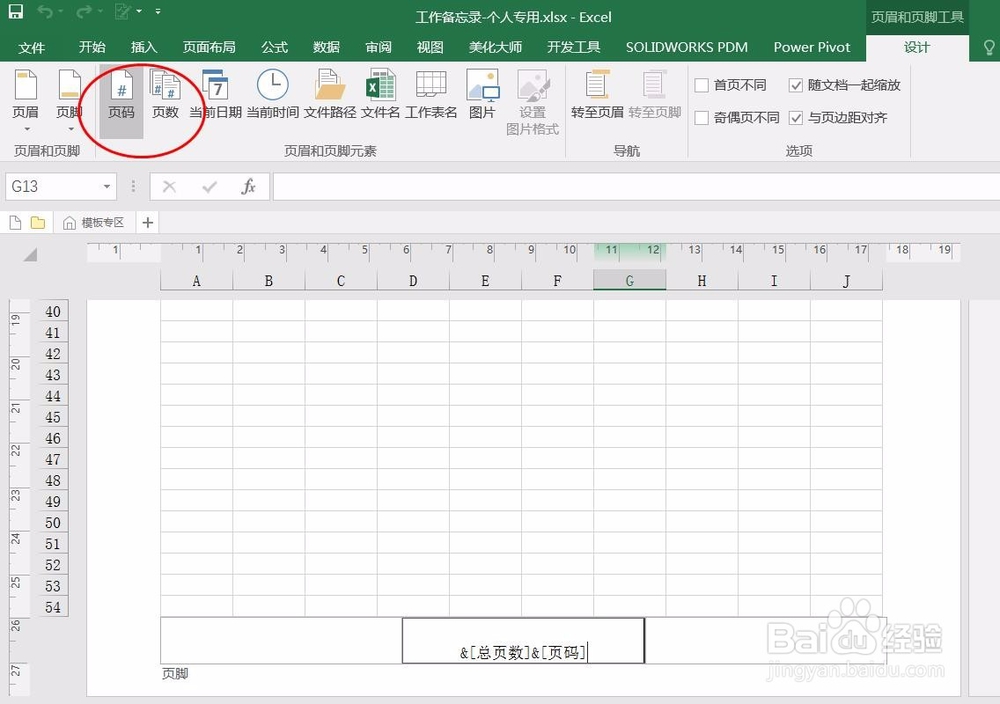Check 奇偶页不同 for odd/even pages
Viewport: 1000px width, 704px height.
702,117
